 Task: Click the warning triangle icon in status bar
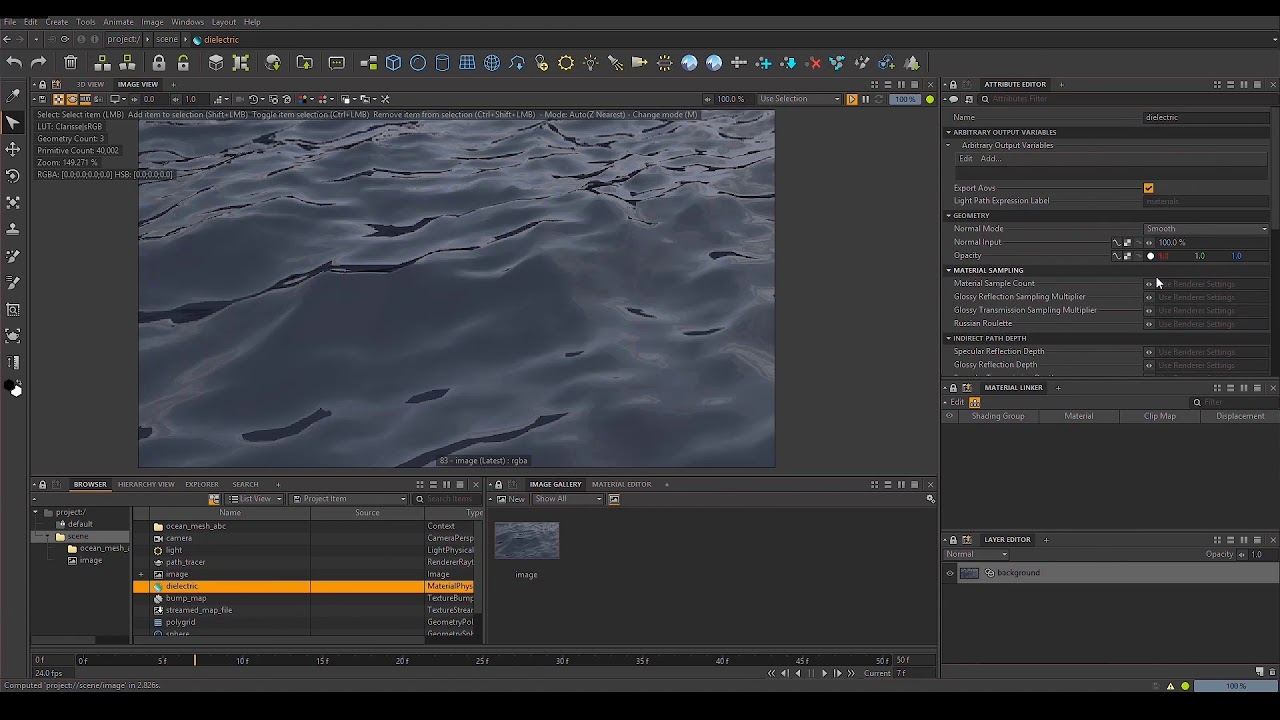click(x=1171, y=686)
